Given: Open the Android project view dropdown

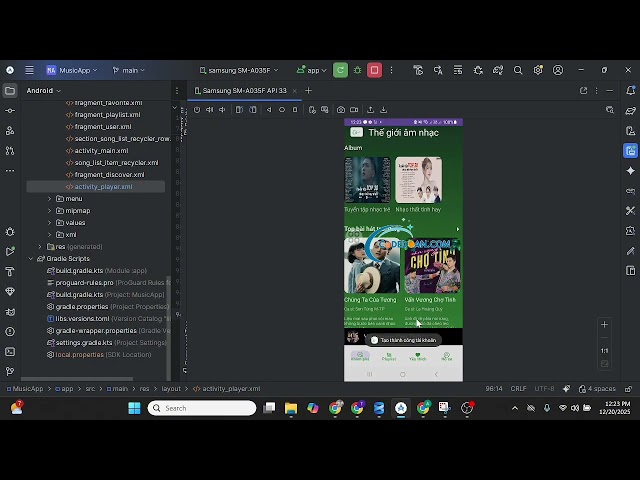Looking at the screenshot, I should point(43,91).
